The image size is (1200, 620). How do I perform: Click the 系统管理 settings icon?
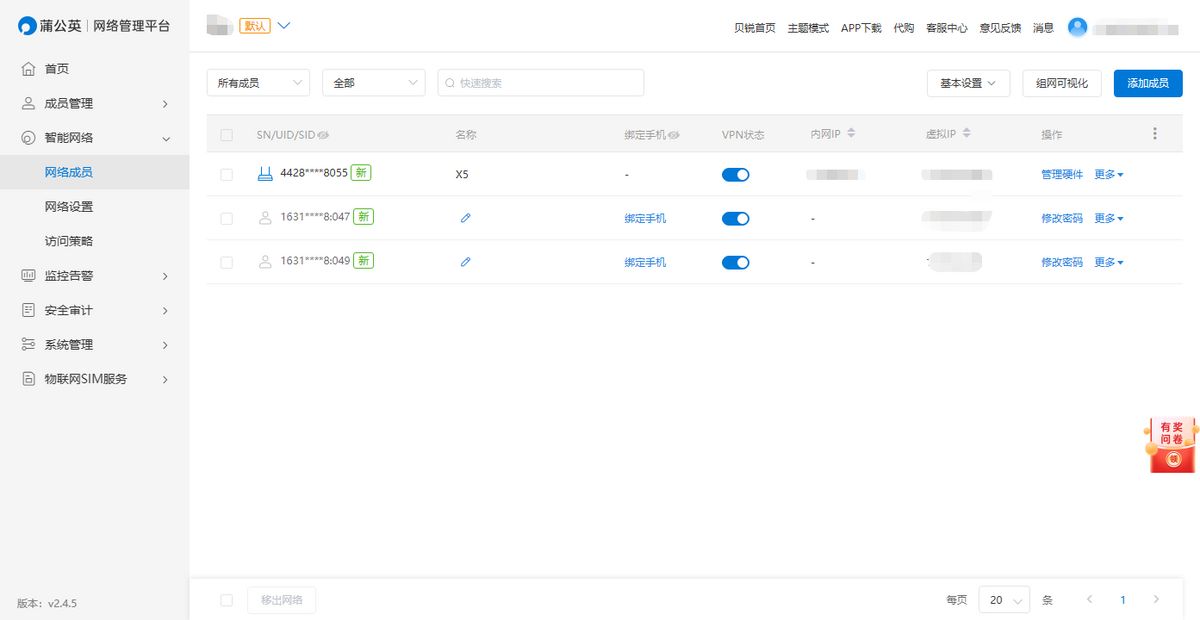tap(28, 344)
